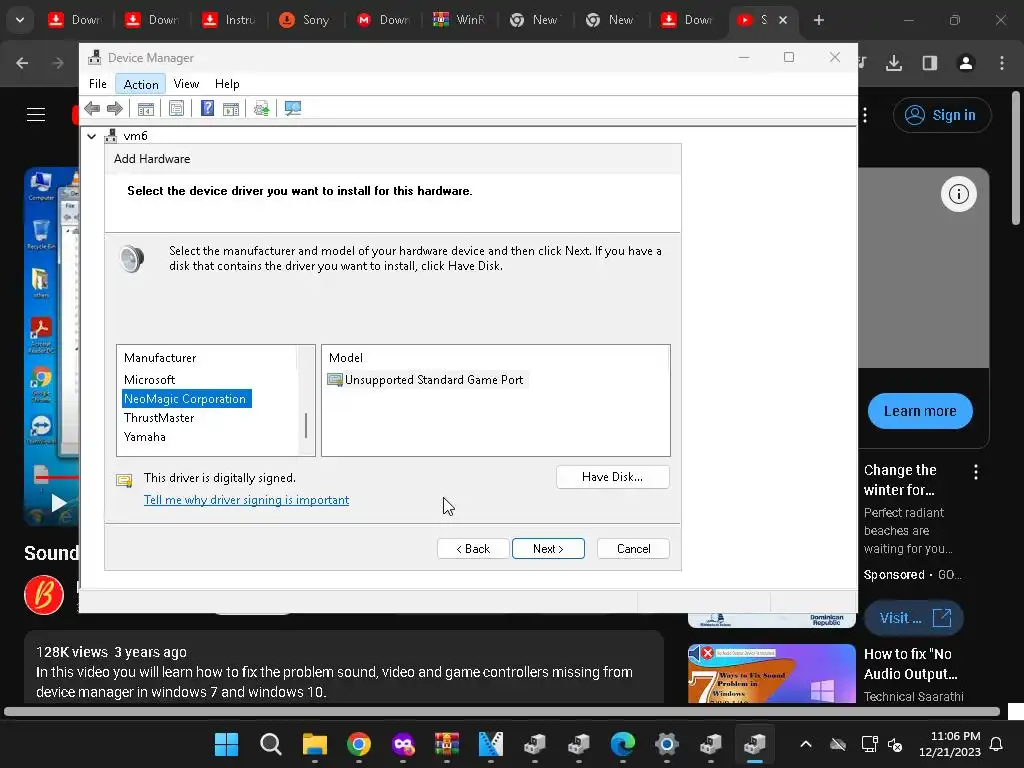
Task: Switch to the WinR browser tab
Action: point(460,20)
